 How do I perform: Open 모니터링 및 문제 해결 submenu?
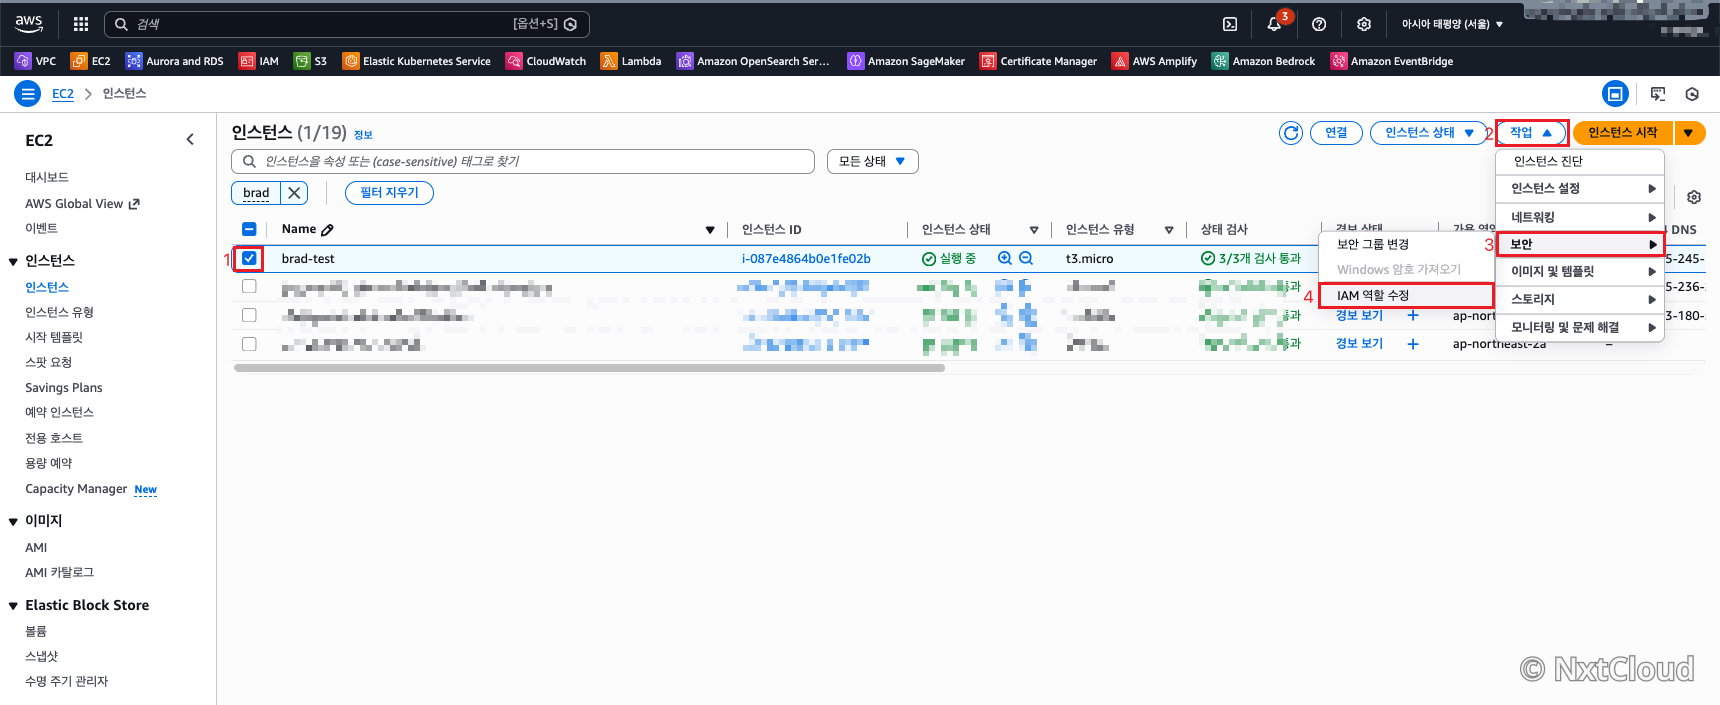tap(1580, 327)
